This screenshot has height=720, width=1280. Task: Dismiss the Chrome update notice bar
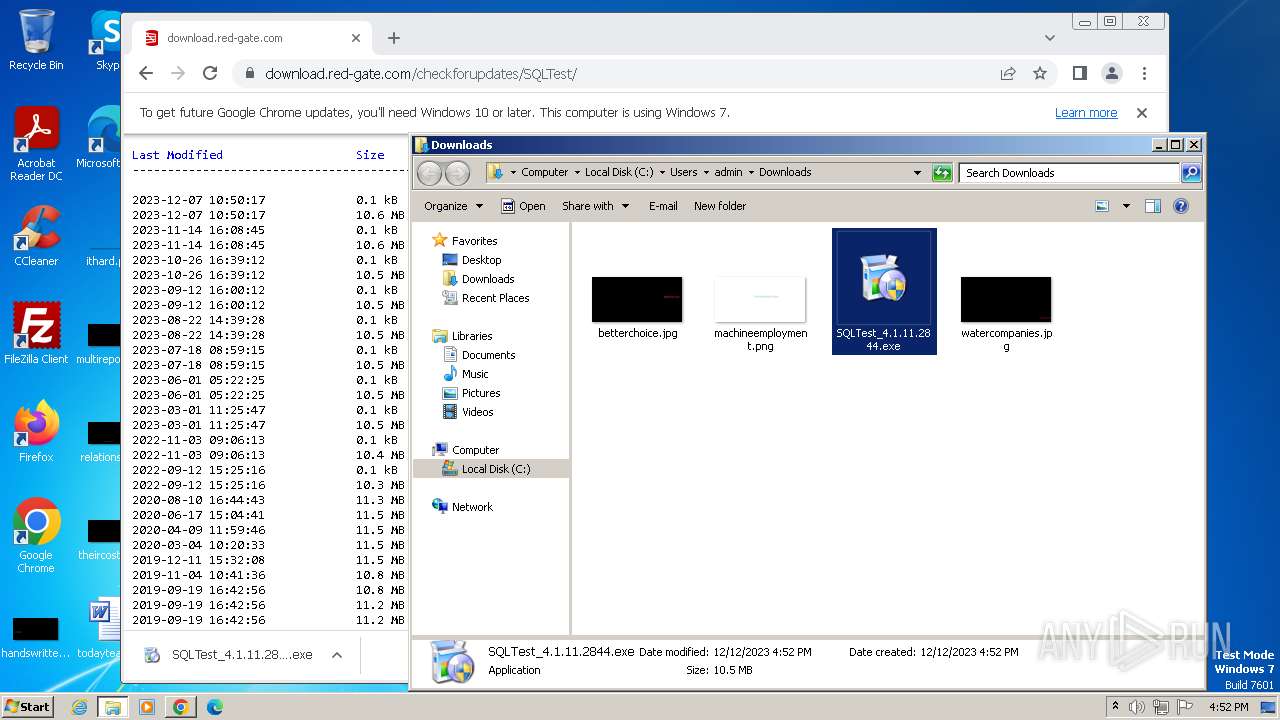click(1142, 113)
